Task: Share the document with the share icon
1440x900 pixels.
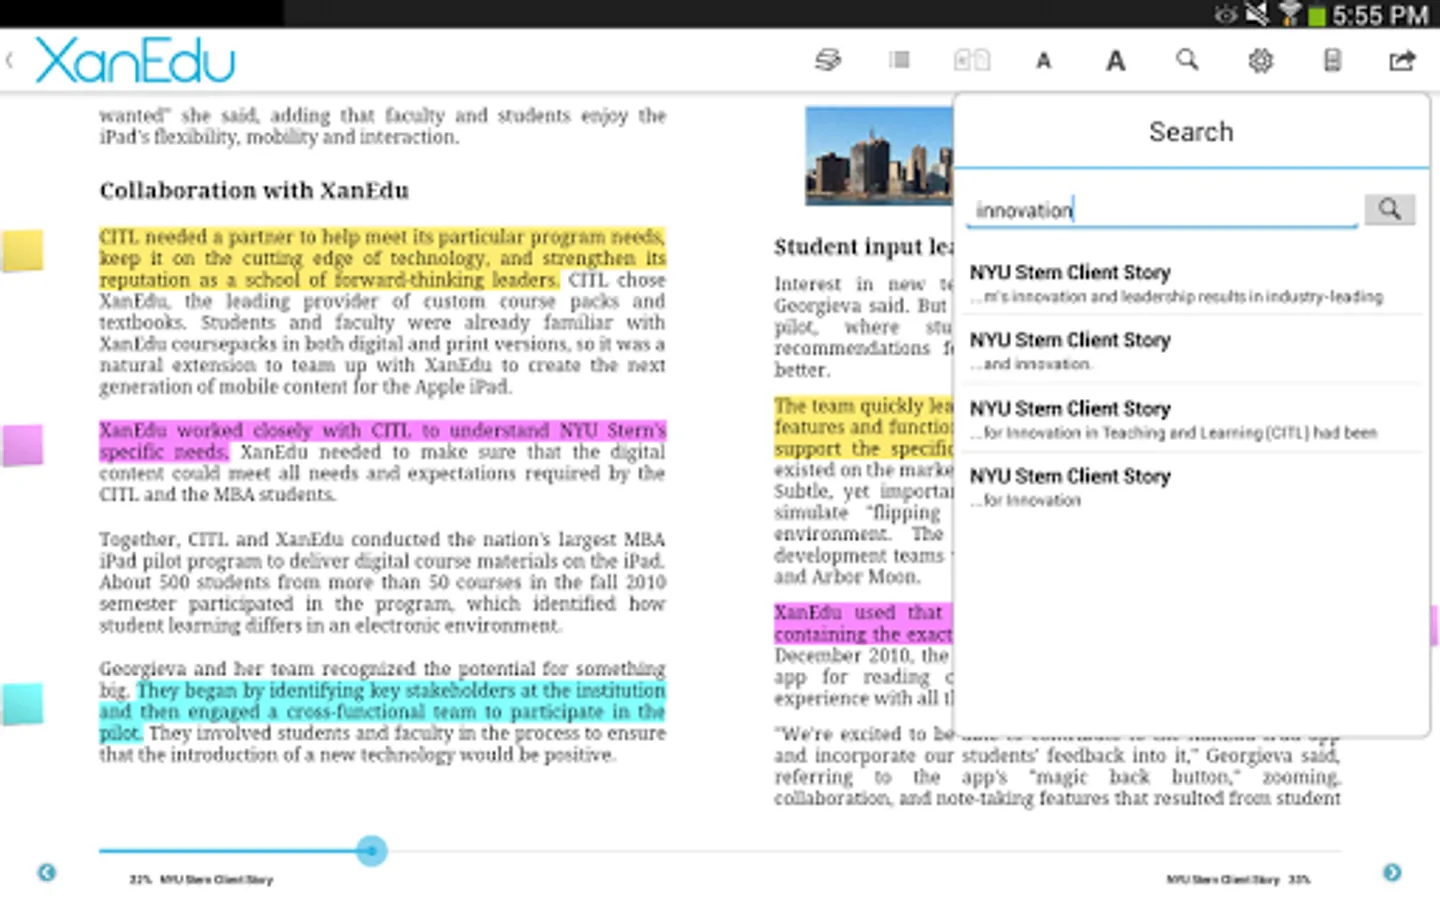Action: 1402,61
